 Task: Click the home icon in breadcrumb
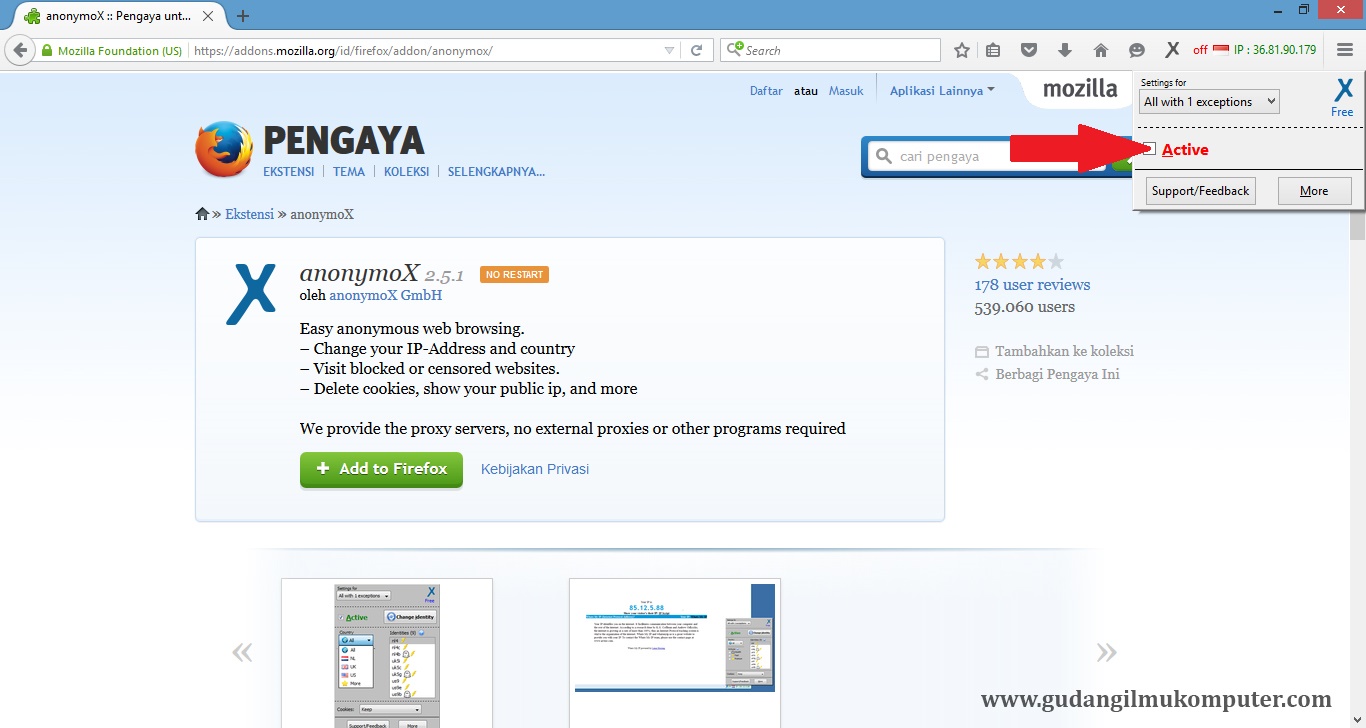(x=202, y=214)
